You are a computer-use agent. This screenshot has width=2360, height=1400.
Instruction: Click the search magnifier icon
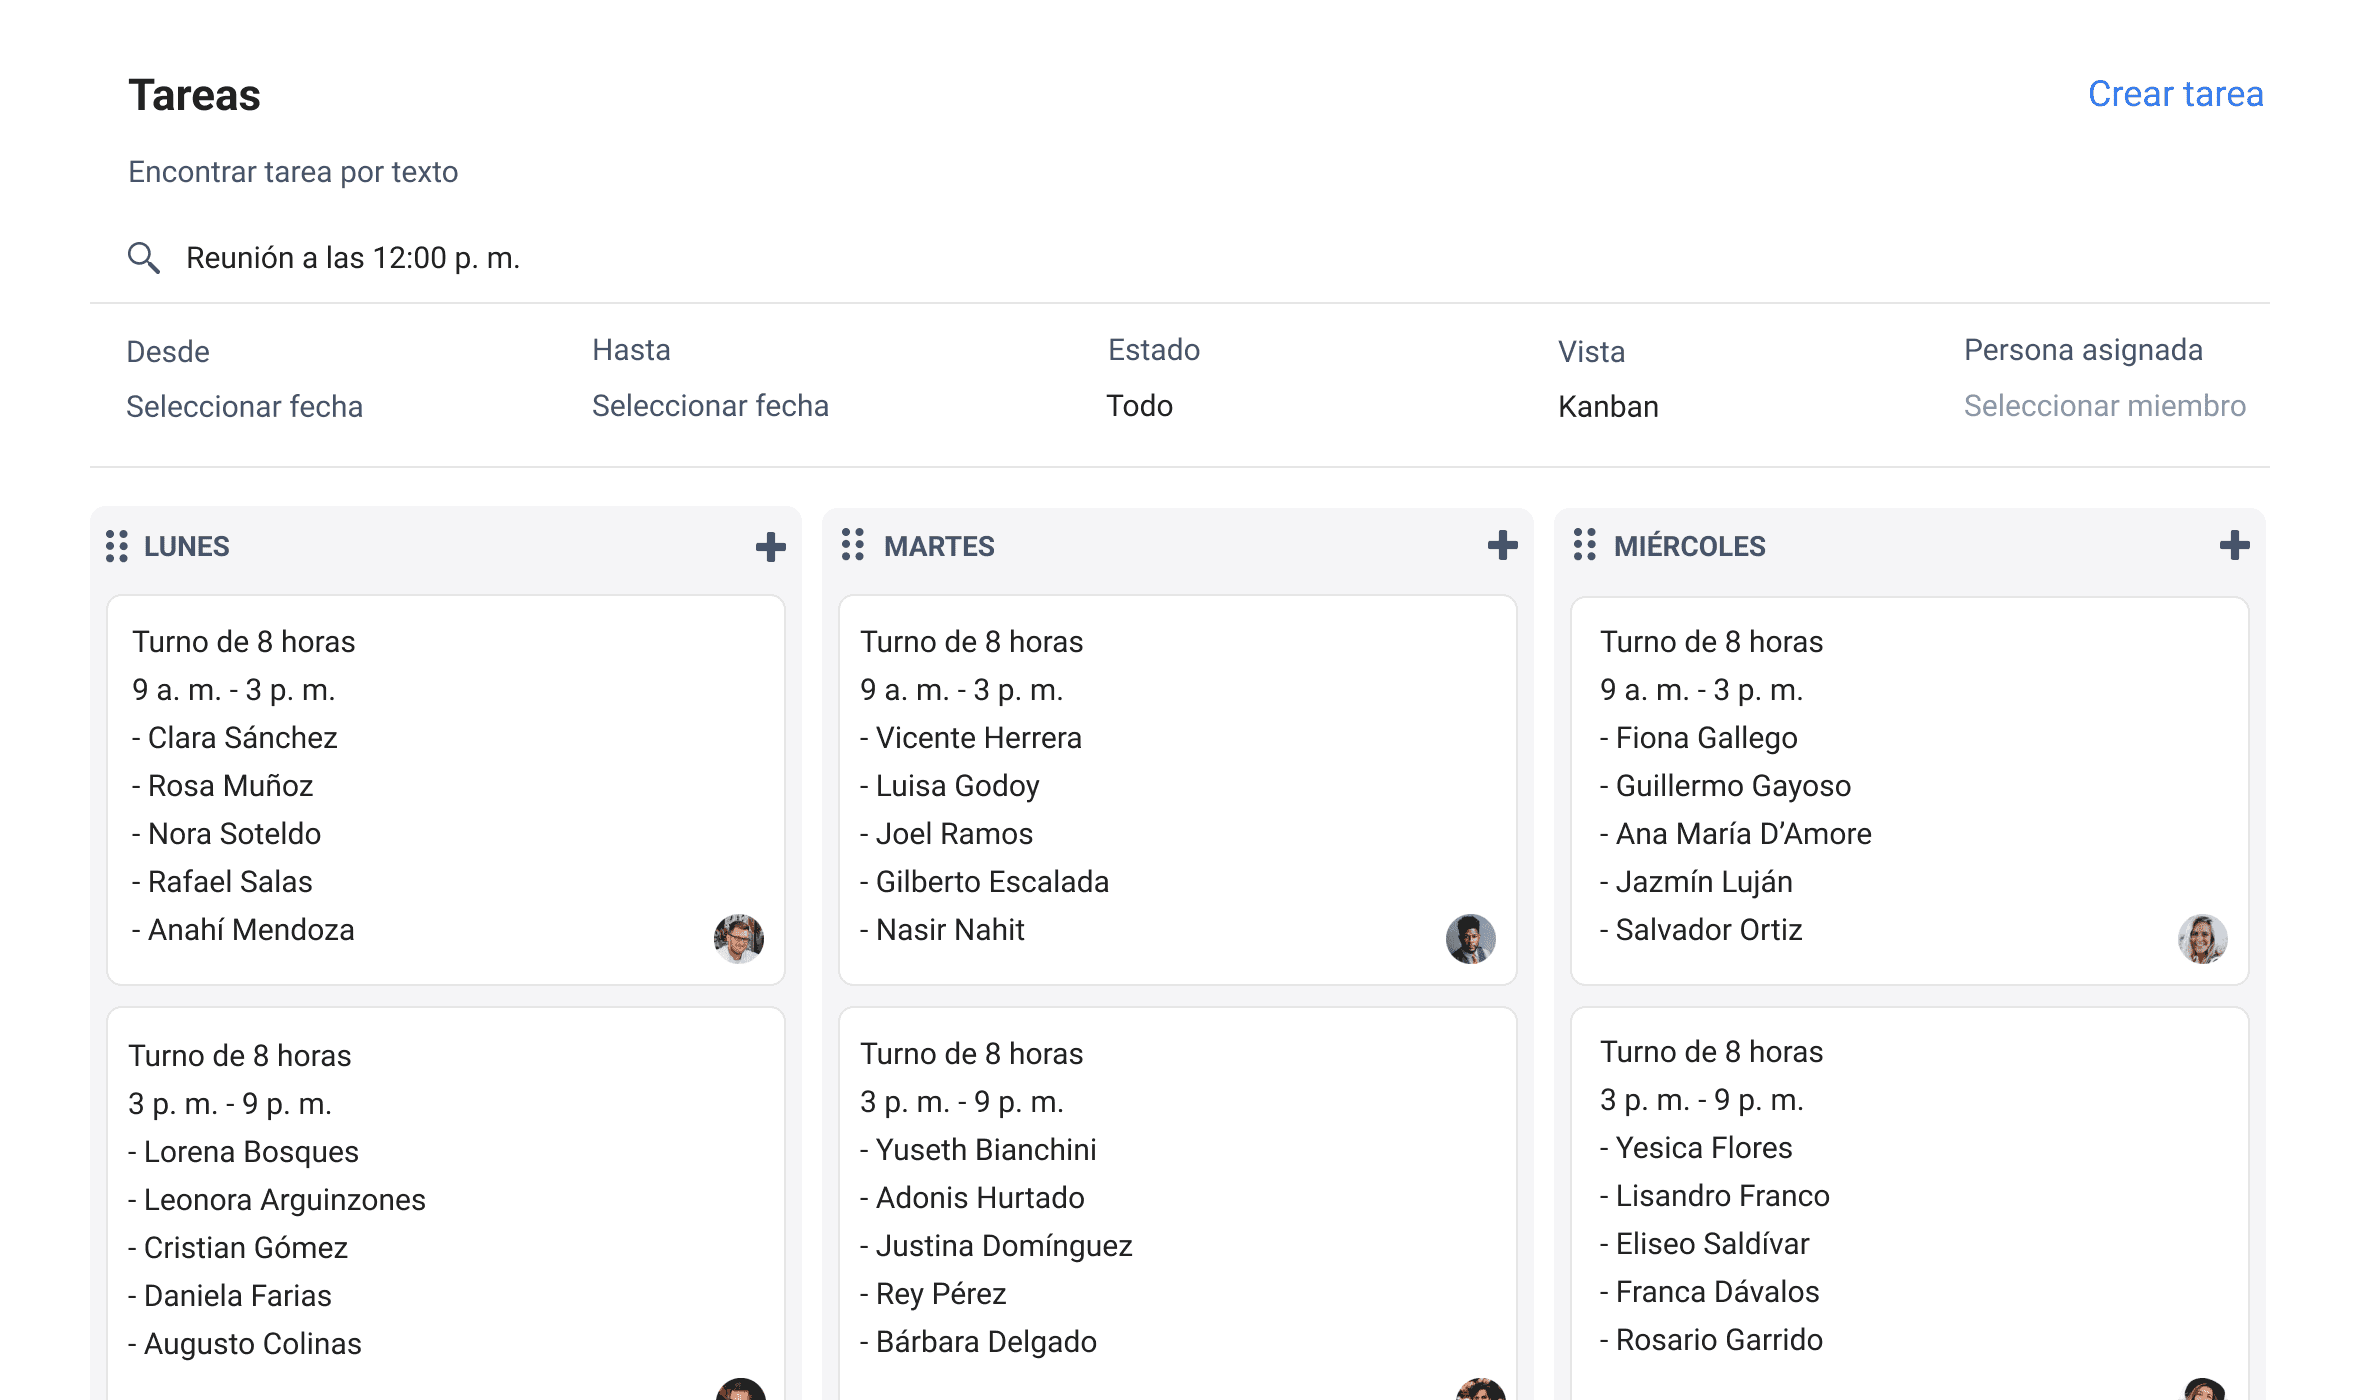(143, 257)
